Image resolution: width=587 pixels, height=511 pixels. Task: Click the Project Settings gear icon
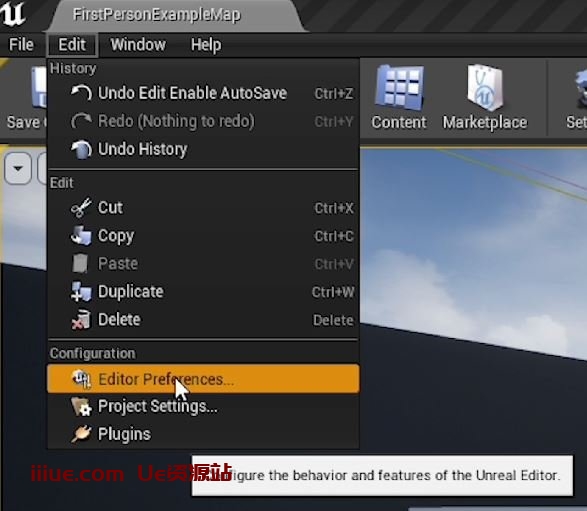[x=81, y=407]
